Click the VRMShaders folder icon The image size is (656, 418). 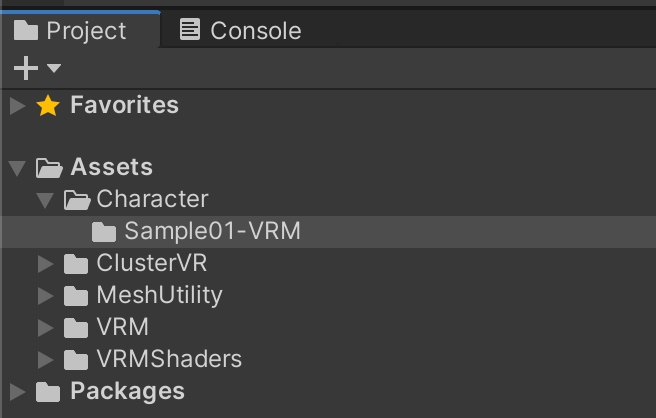[76, 359]
